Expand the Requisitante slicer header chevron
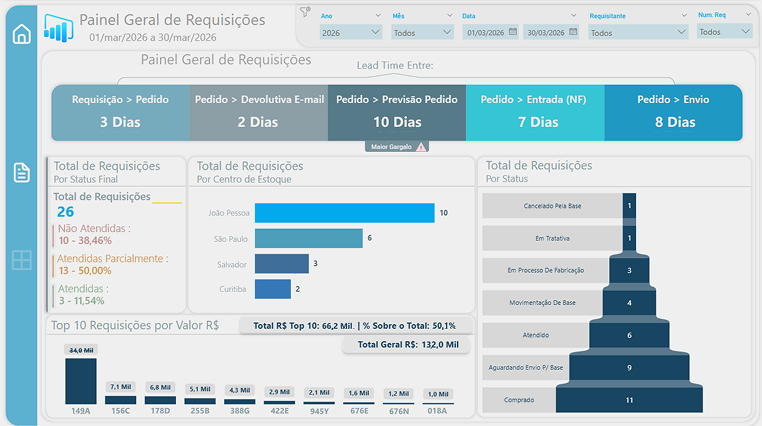Image resolution: width=762 pixels, height=426 pixels. 684,16
